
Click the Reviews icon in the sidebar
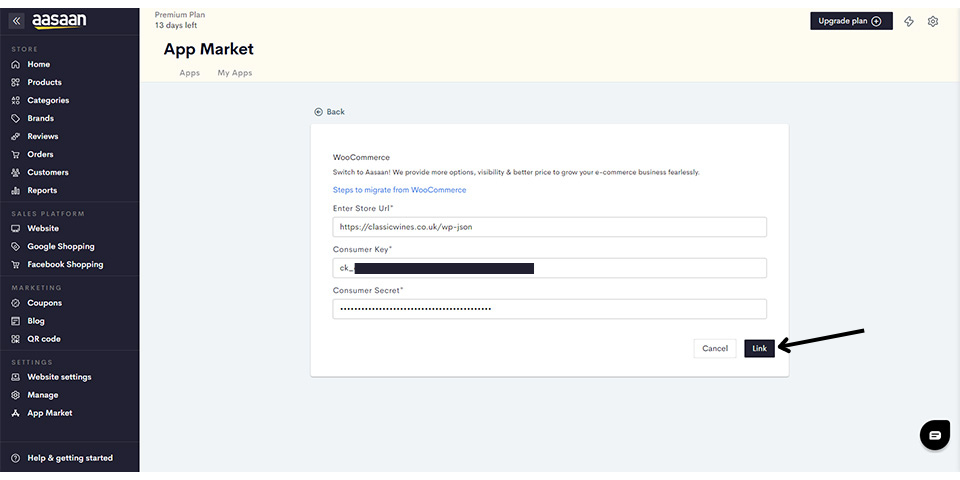(x=16, y=137)
